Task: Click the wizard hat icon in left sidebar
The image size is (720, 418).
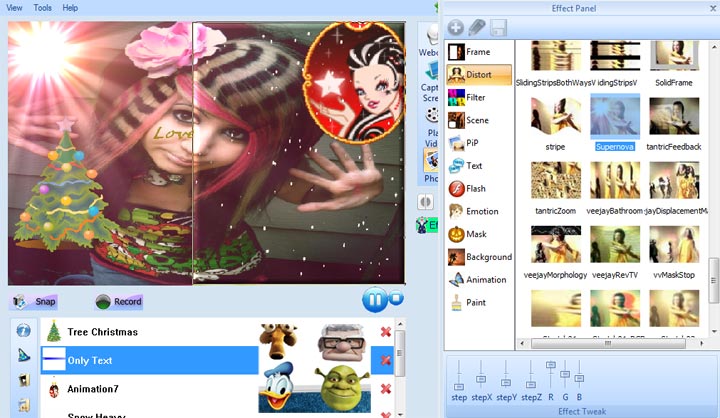Action: pyautogui.click(x=23, y=355)
